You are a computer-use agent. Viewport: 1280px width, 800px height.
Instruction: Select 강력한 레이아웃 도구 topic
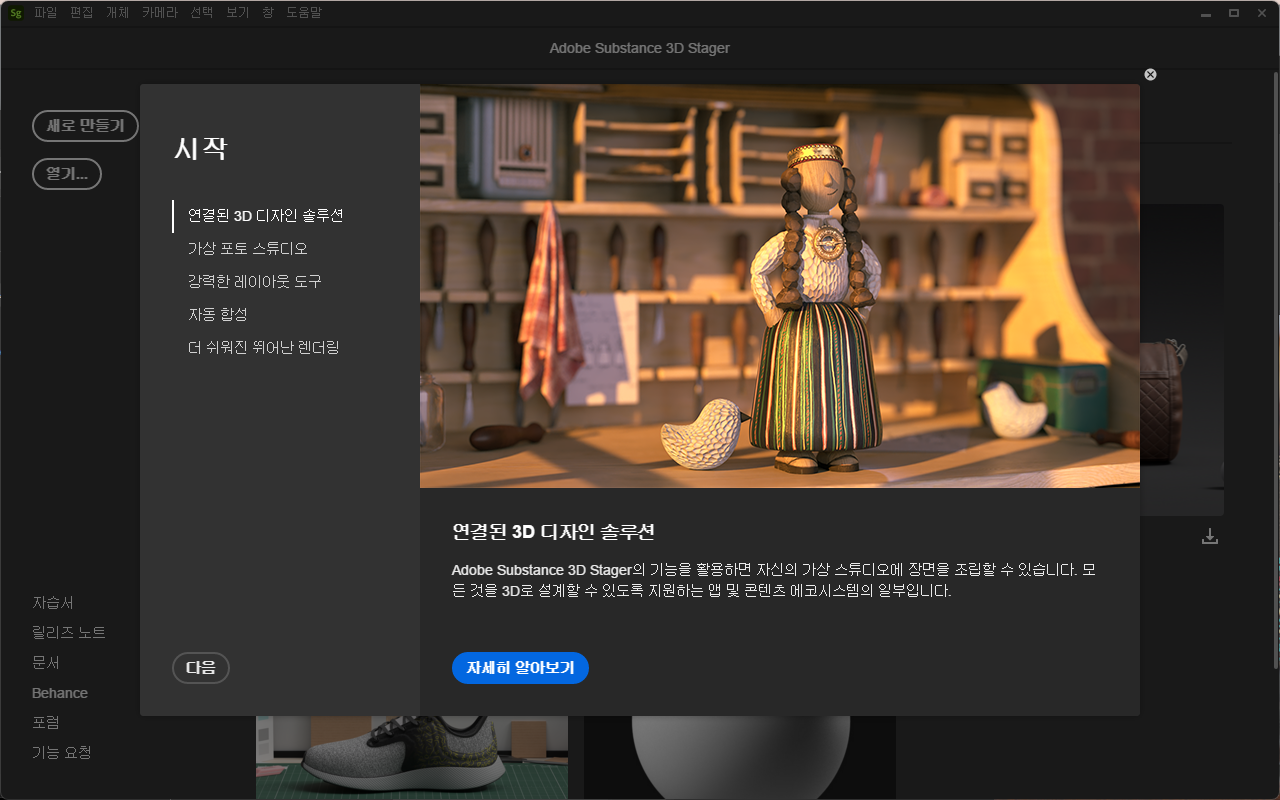[x=254, y=282]
